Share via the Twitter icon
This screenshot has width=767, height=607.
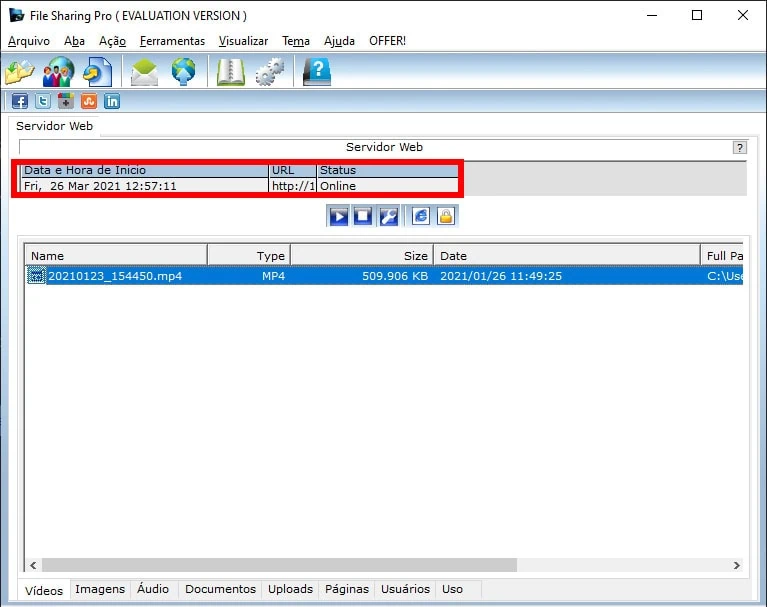click(x=43, y=101)
